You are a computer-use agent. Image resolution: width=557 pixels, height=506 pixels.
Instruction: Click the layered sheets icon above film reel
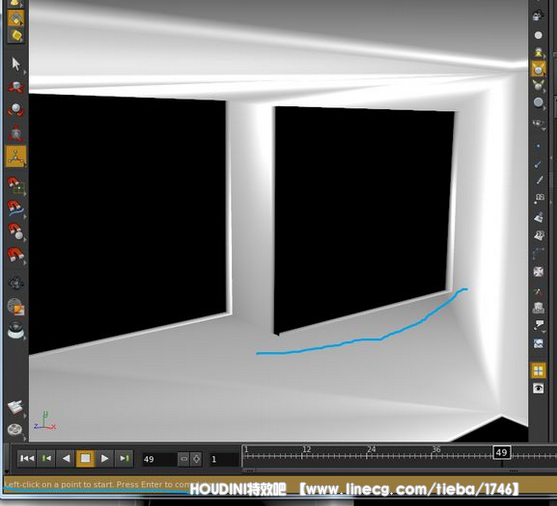tap(15, 407)
